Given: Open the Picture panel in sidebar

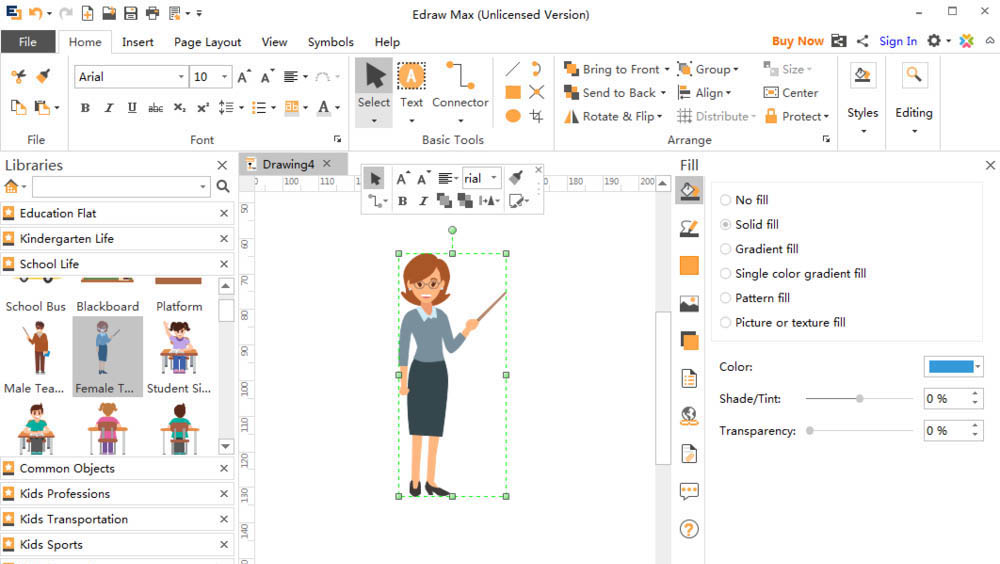Looking at the screenshot, I should [688, 304].
